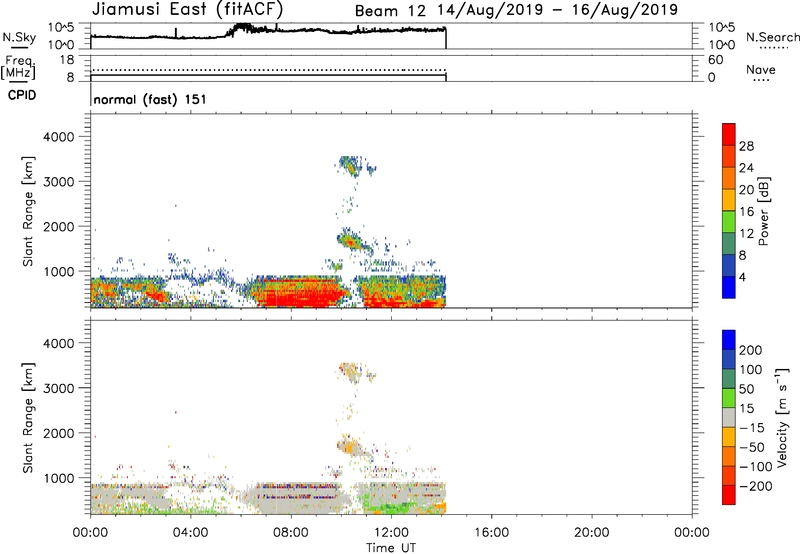This screenshot has height=554, width=800.
Task: Click the '4000' tick on power panel axis
Action: 59,137
